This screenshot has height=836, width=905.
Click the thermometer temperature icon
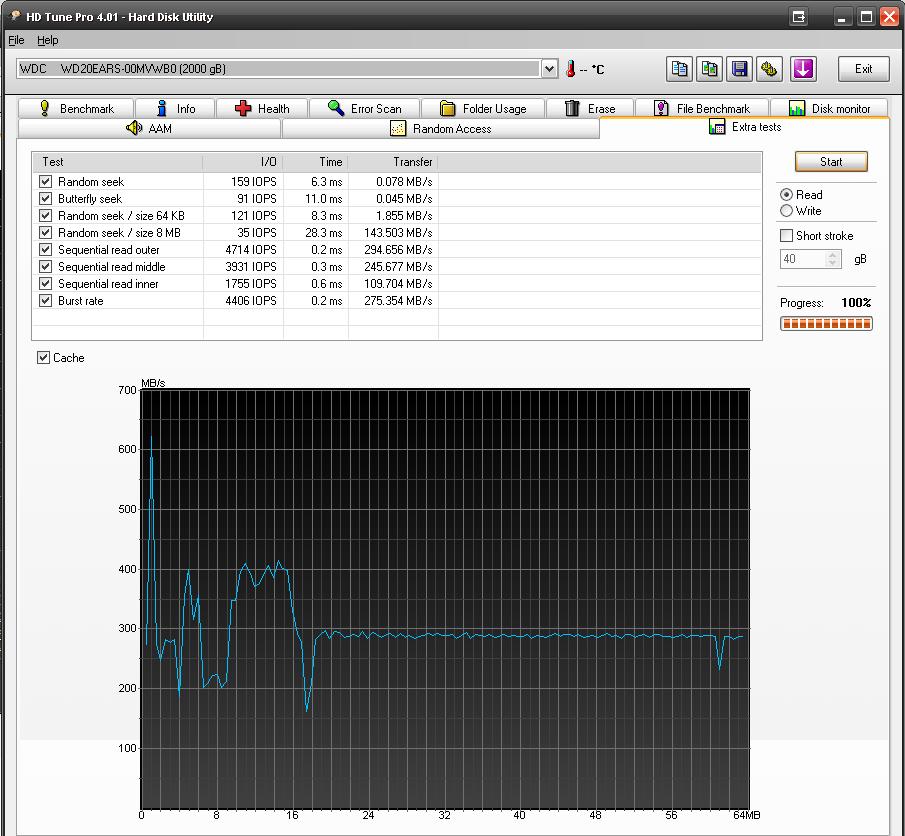(570, 69)
